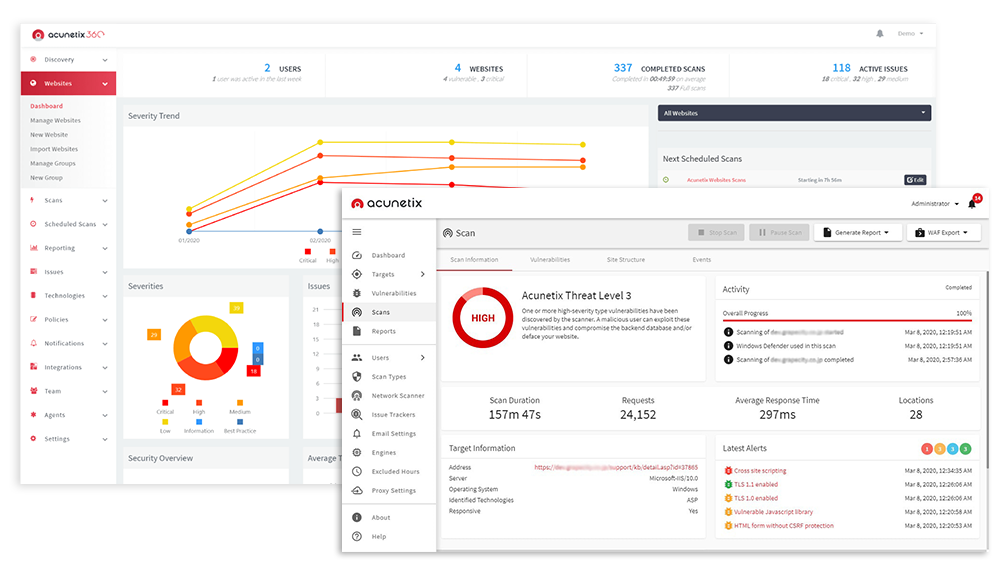Open Import Websites in 360 sidebar
Screen dimensions: 1000x575
54,149
